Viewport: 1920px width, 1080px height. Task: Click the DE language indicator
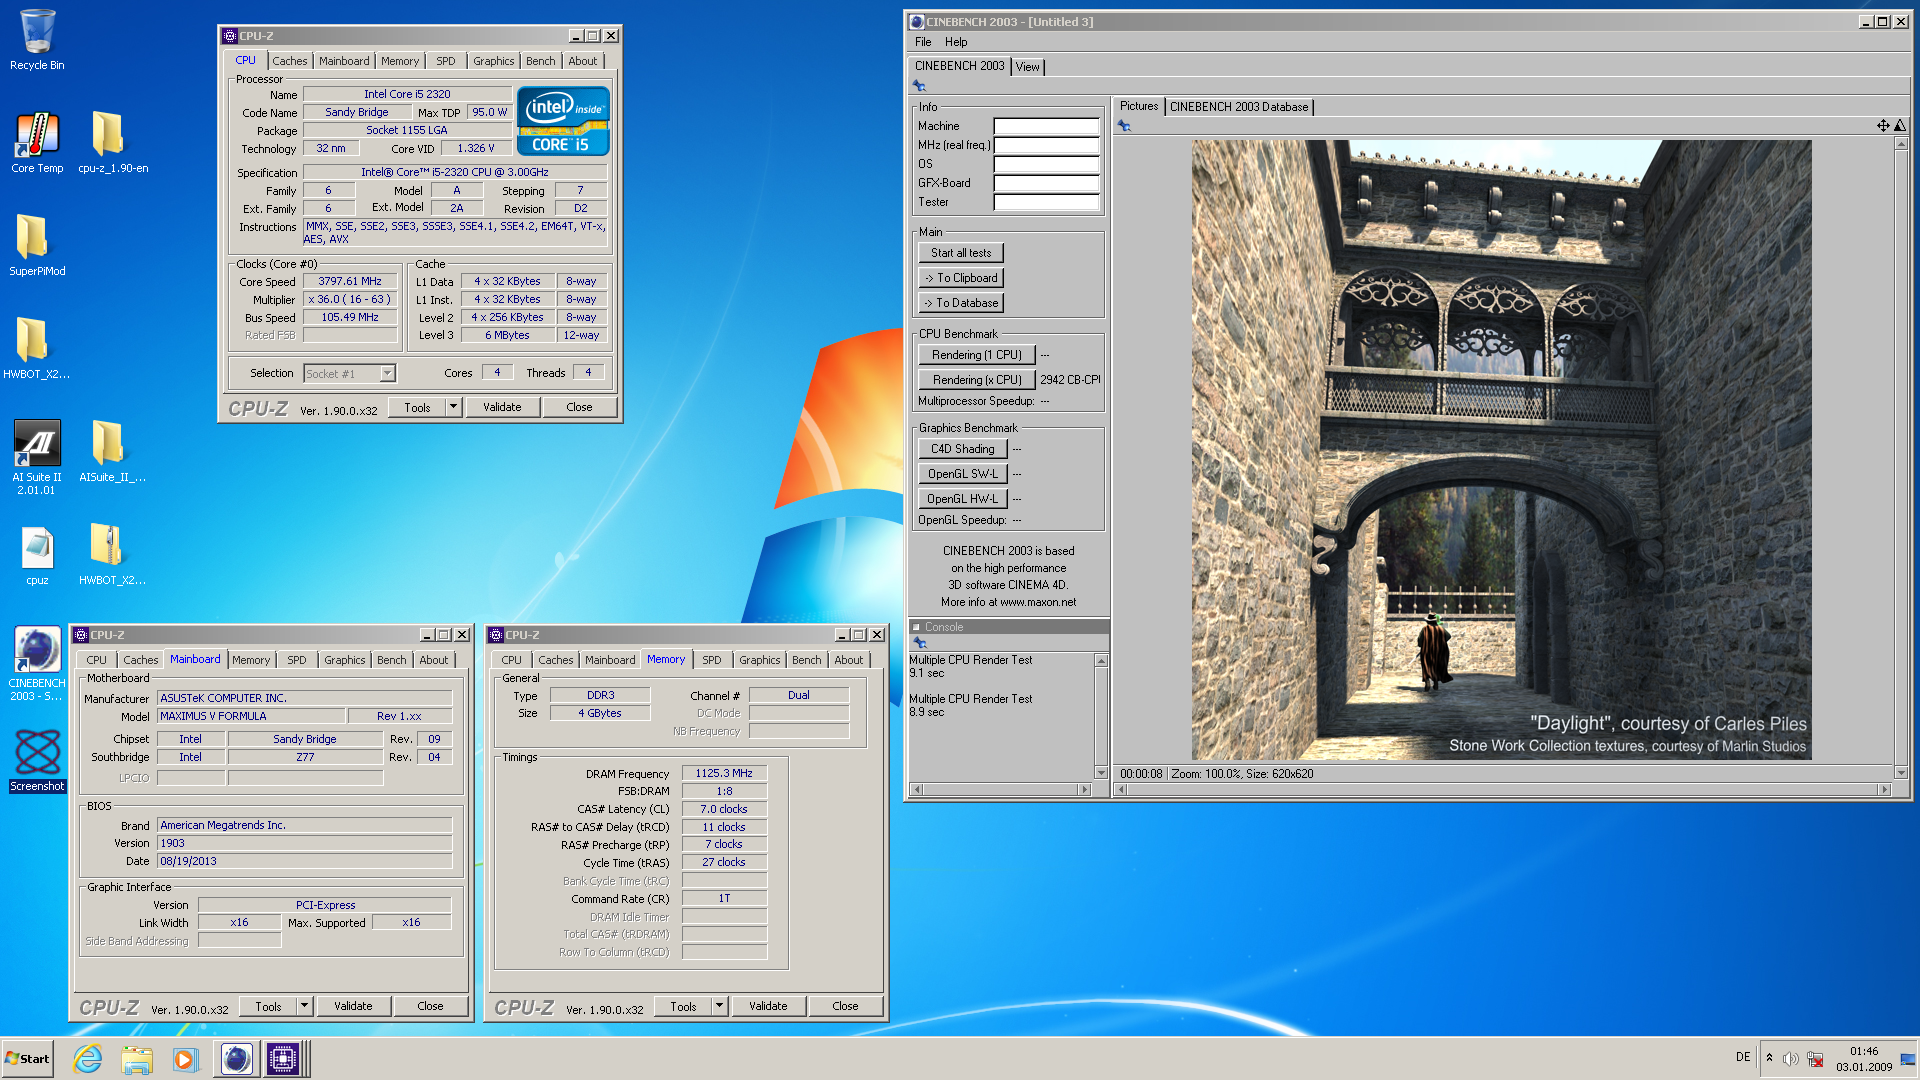(1743, 1057)
